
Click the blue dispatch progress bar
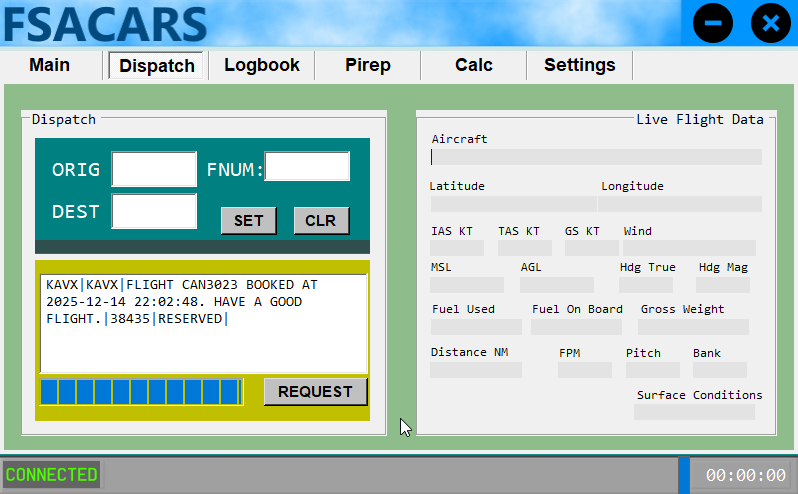141,391
